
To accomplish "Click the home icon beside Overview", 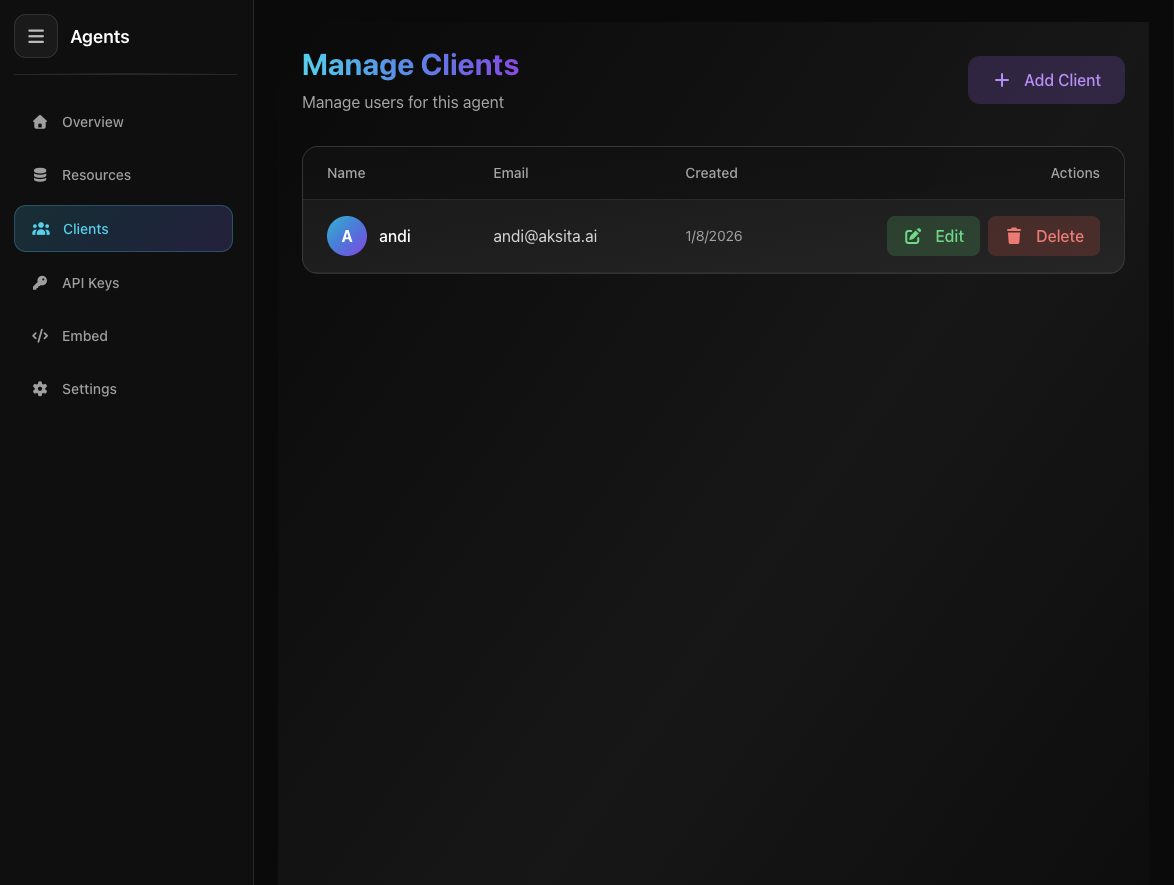I will (40, 121).
